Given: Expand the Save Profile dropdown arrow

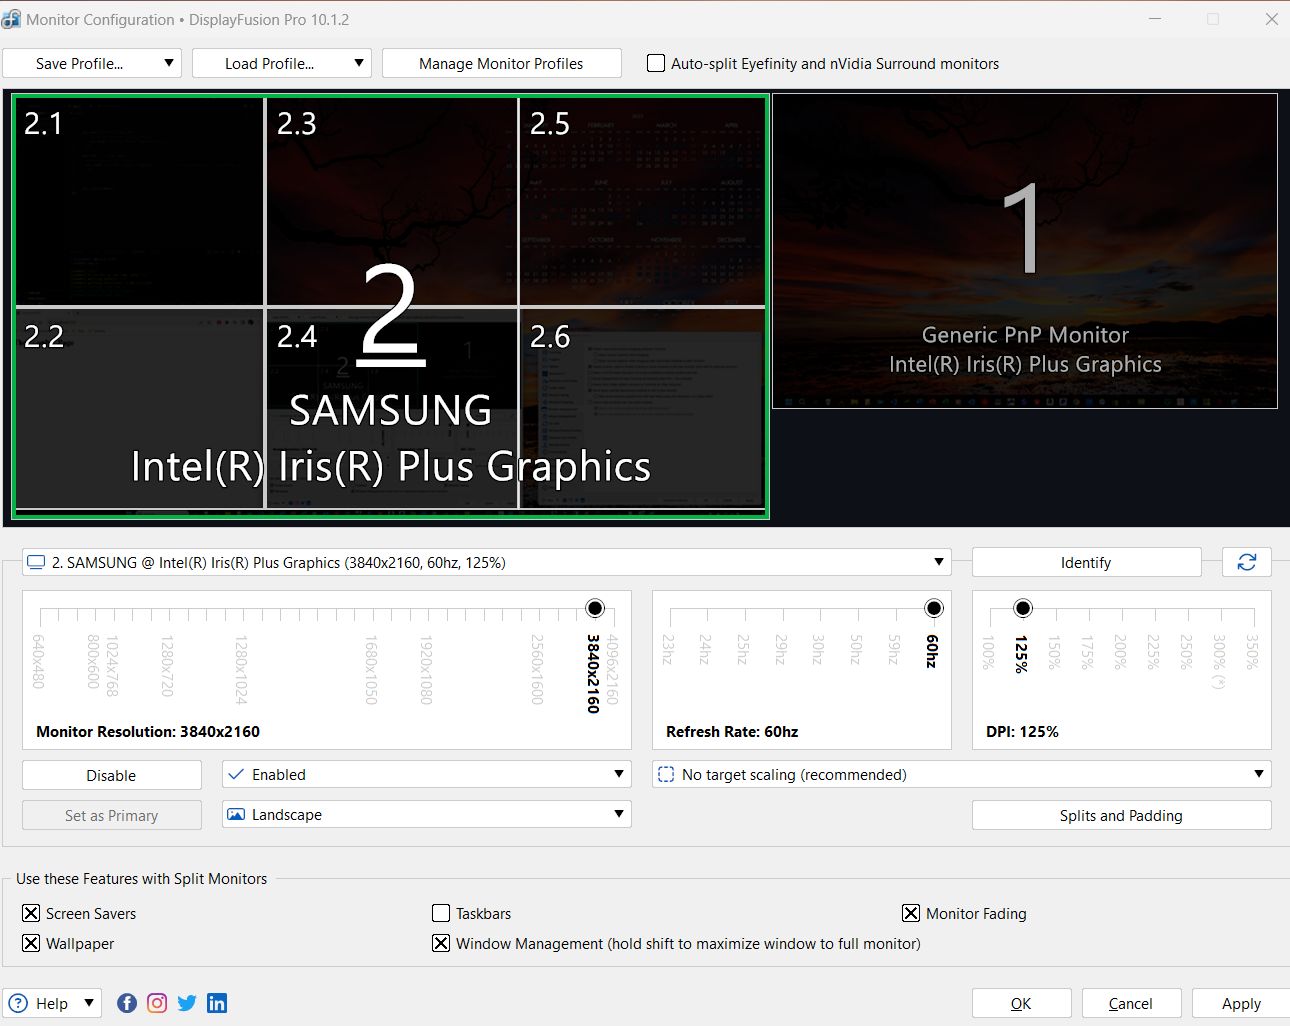Looking at the screenshot, I should coord(169,63).
